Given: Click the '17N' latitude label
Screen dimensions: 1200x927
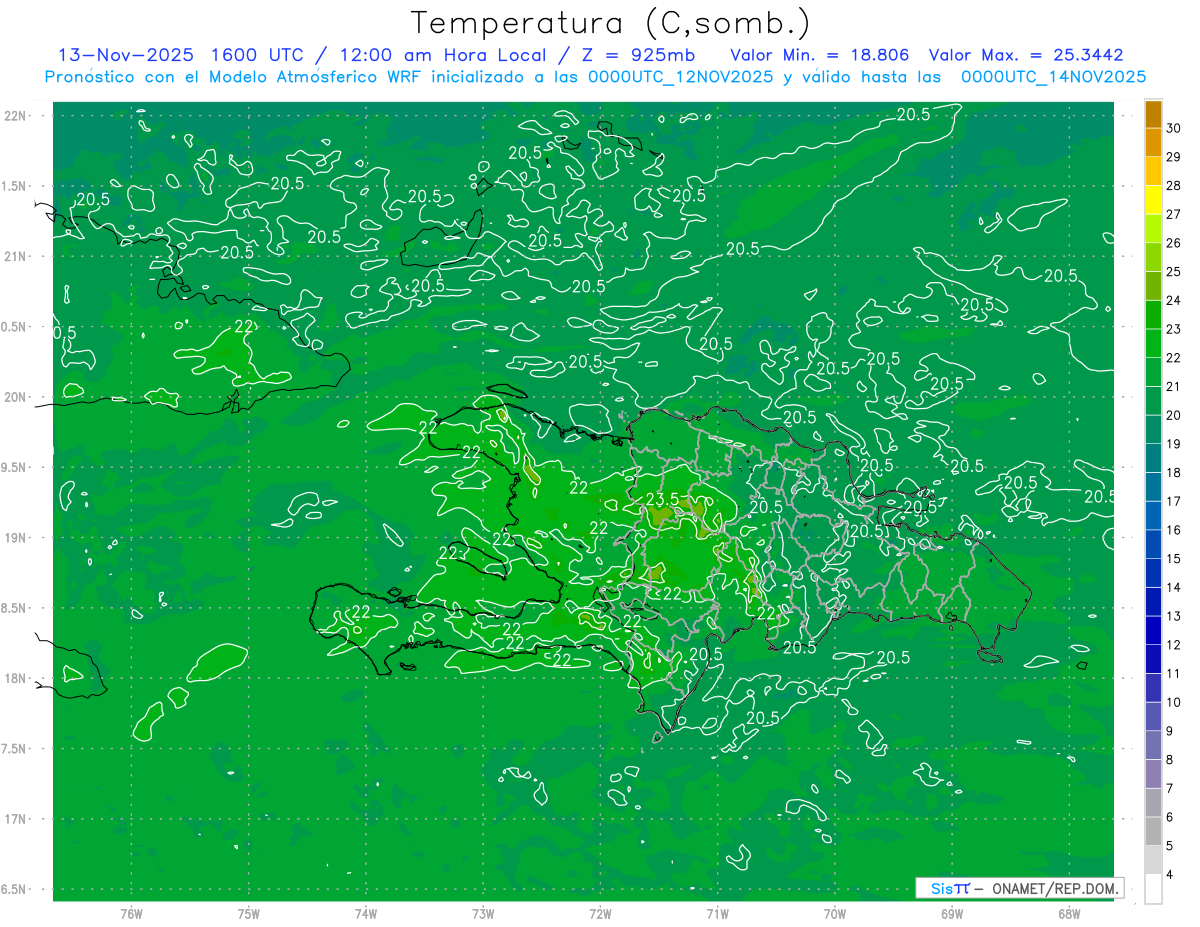Looking at the screenshot, I should (x=15, y=819).
